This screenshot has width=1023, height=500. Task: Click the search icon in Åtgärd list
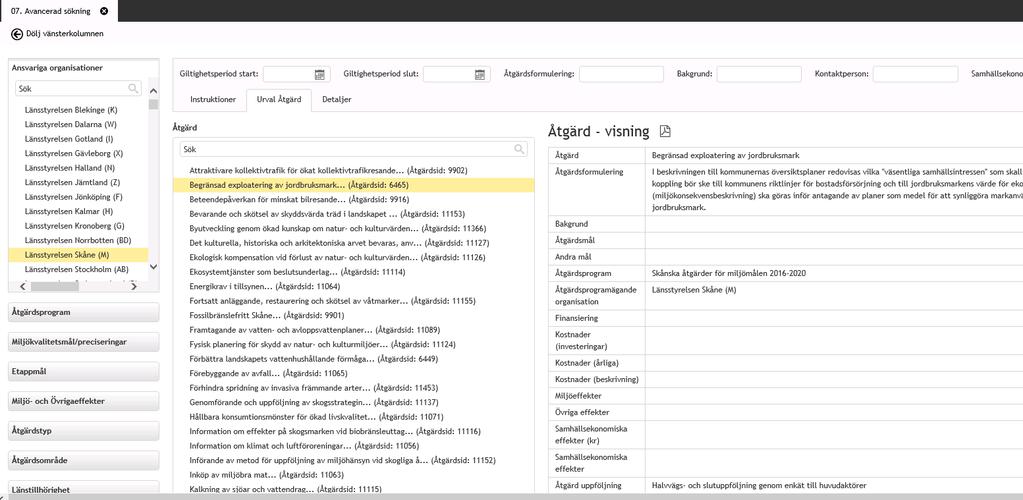click(x=519, y=149)
